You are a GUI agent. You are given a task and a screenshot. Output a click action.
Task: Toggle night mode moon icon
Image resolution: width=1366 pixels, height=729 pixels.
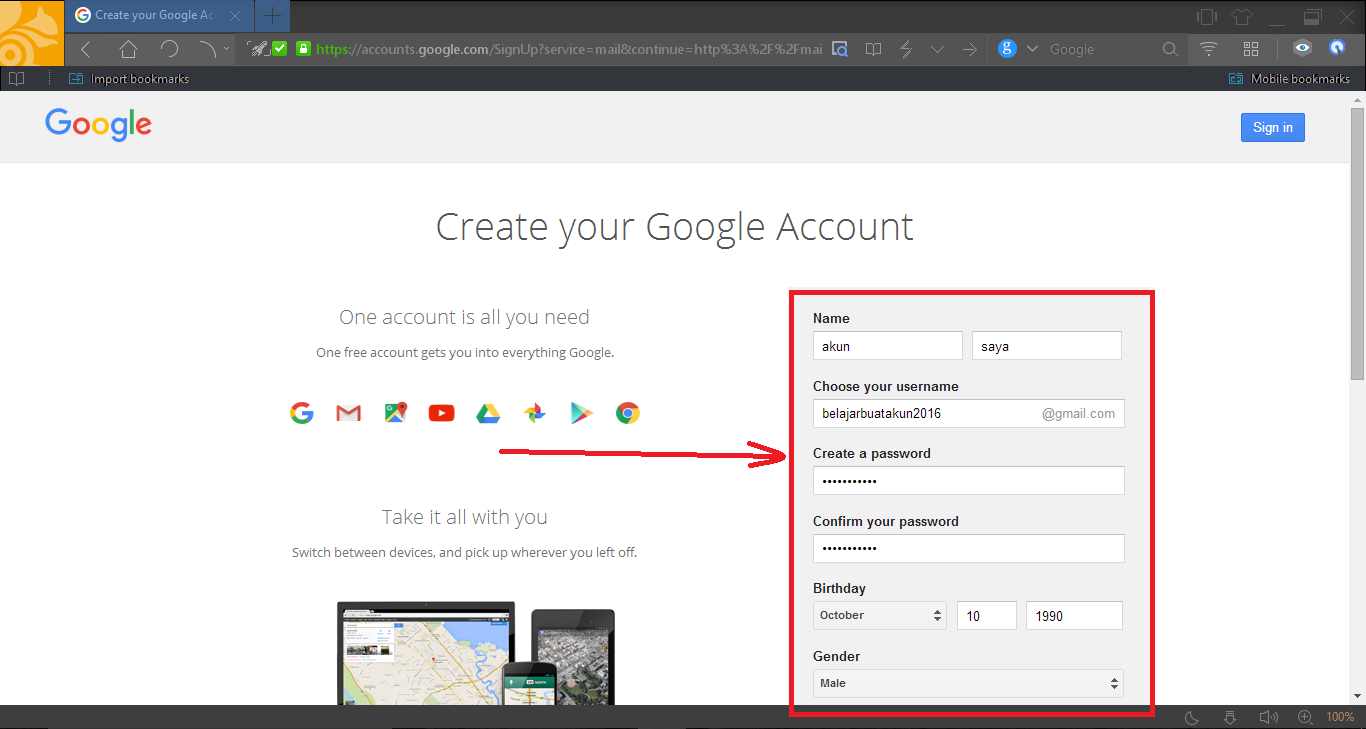point(1192,717)
